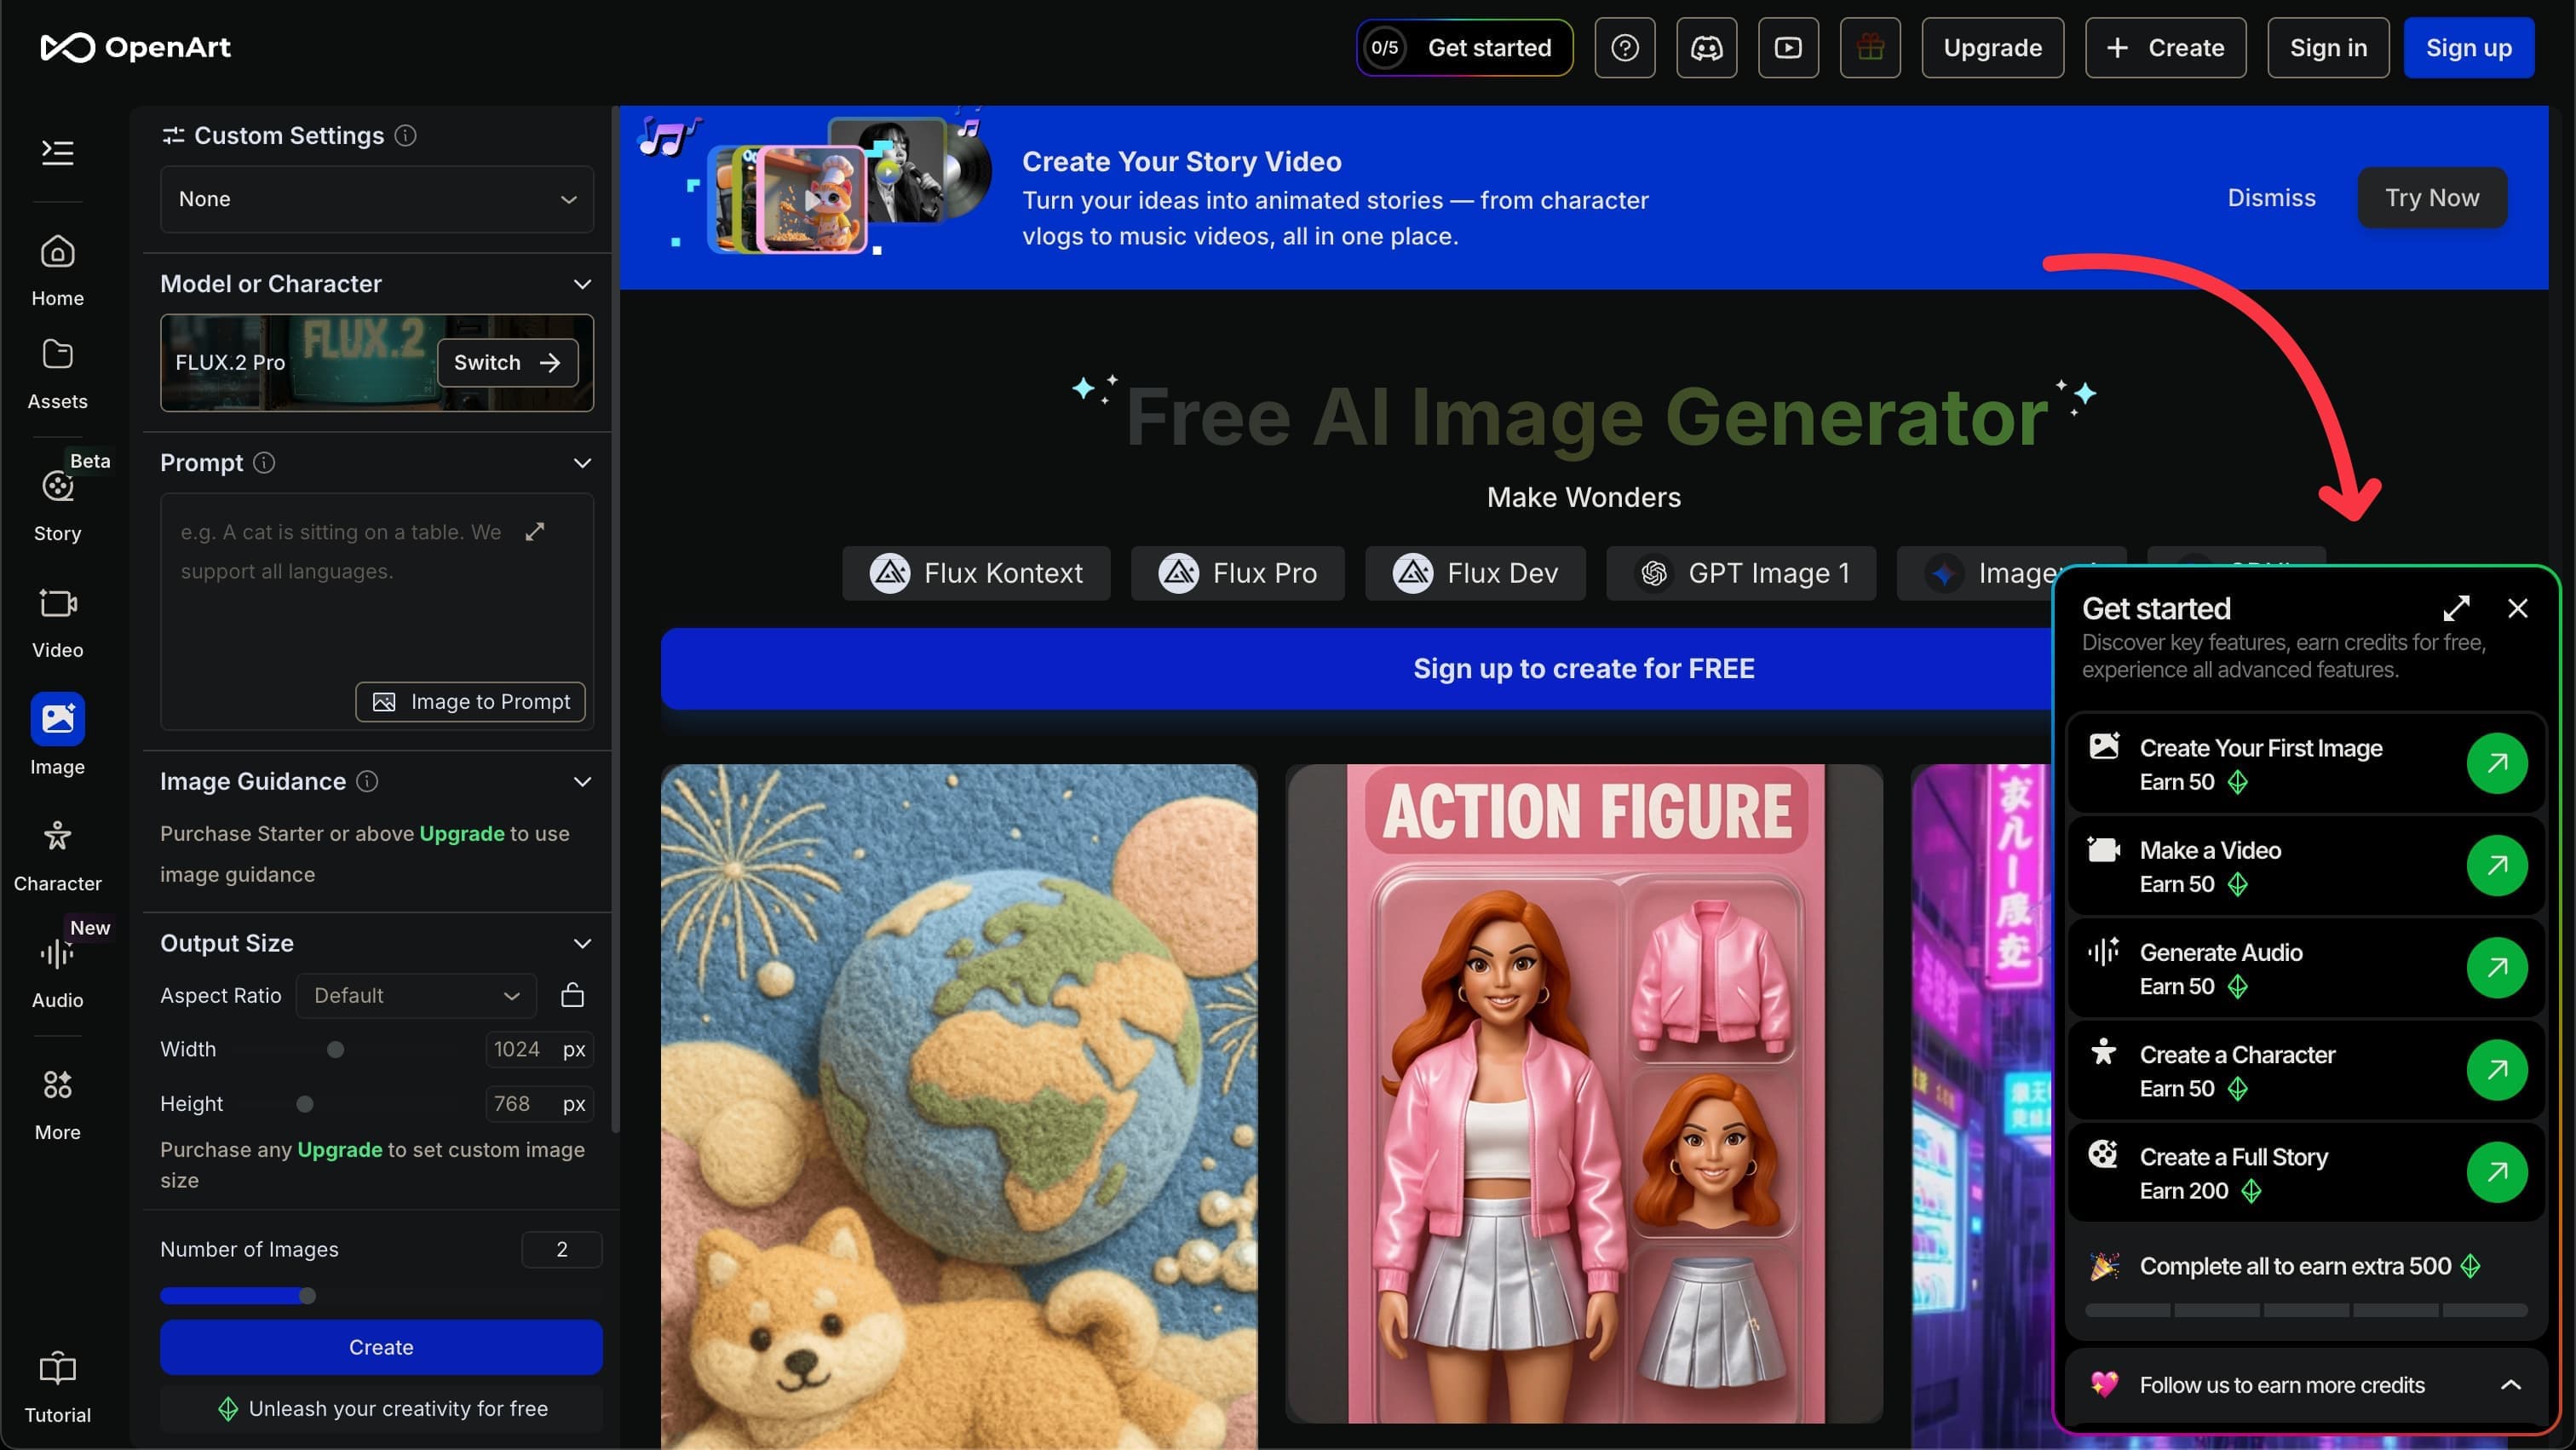2576x1450 pixels.
Task: Open the More apps menu
Action: (57, 1104)
